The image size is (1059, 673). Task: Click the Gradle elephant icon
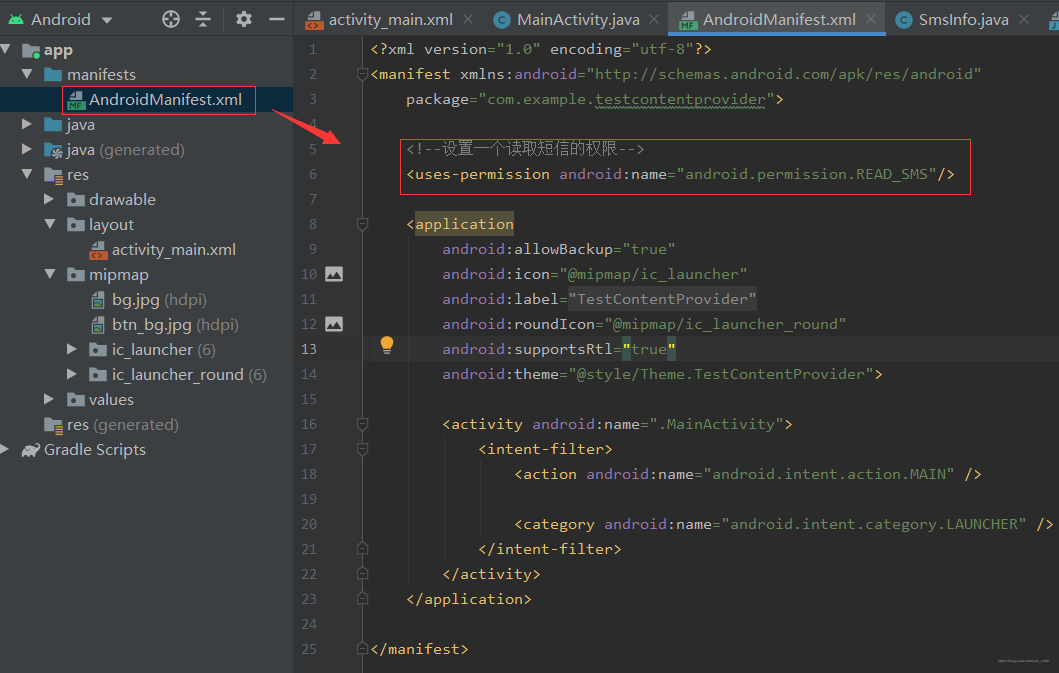(31, 450)
